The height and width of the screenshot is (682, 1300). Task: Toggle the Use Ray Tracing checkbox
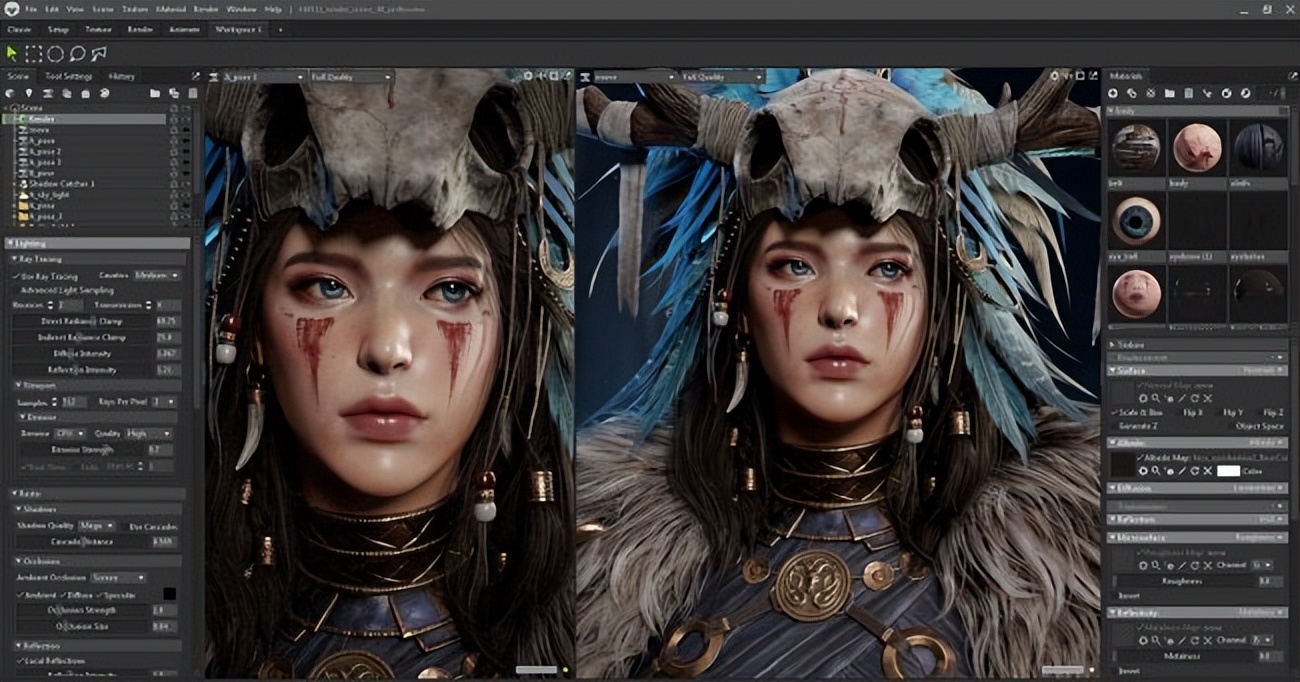17,275
